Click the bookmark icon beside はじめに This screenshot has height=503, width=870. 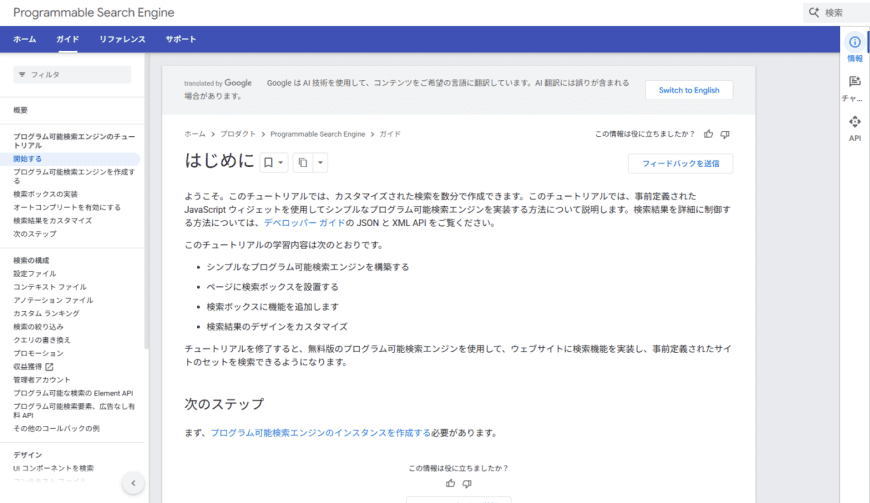pos(268,162)
